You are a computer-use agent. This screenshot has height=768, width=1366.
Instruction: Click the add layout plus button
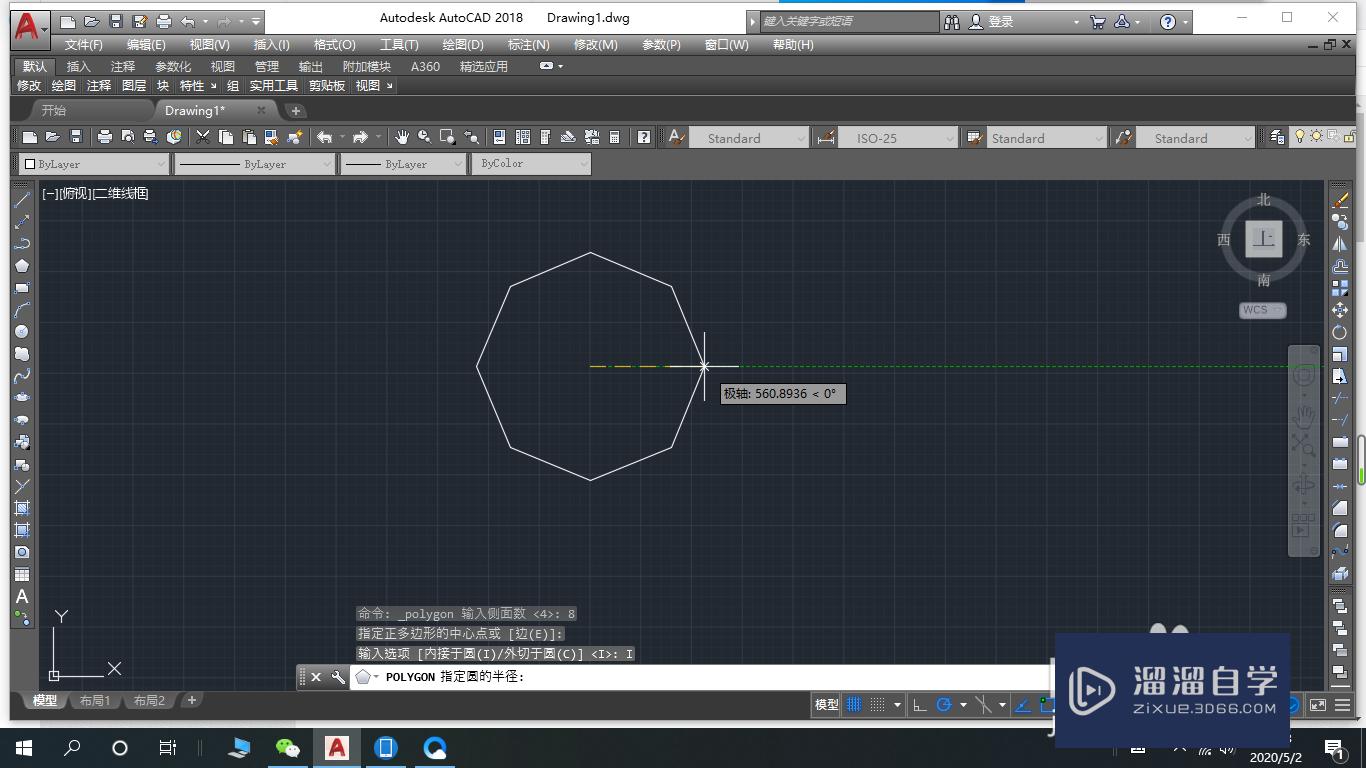[x=192, y=701]
